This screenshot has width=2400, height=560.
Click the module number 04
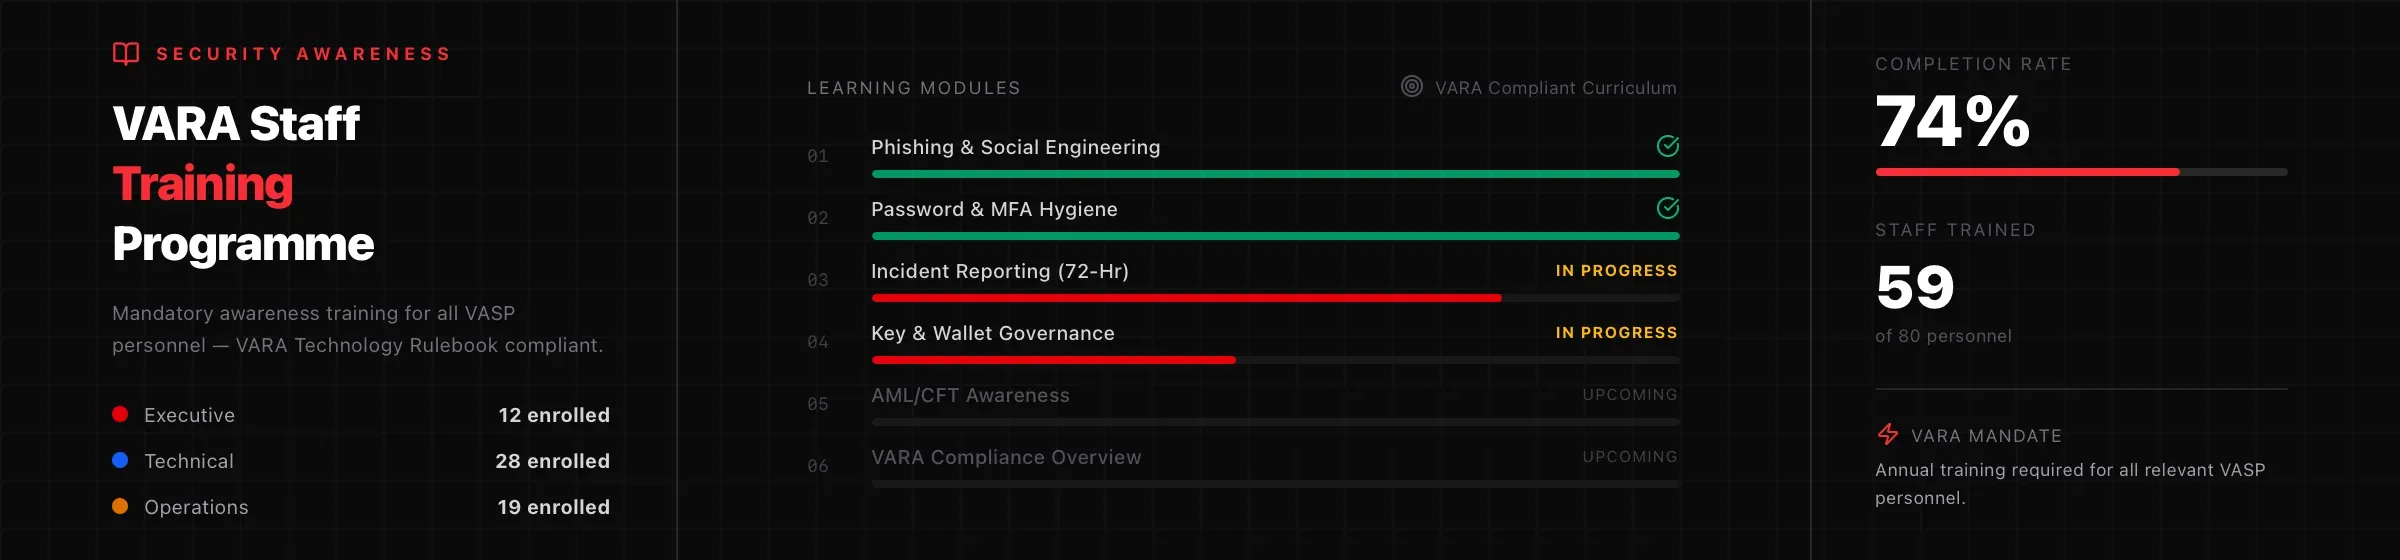click(818, 342)
